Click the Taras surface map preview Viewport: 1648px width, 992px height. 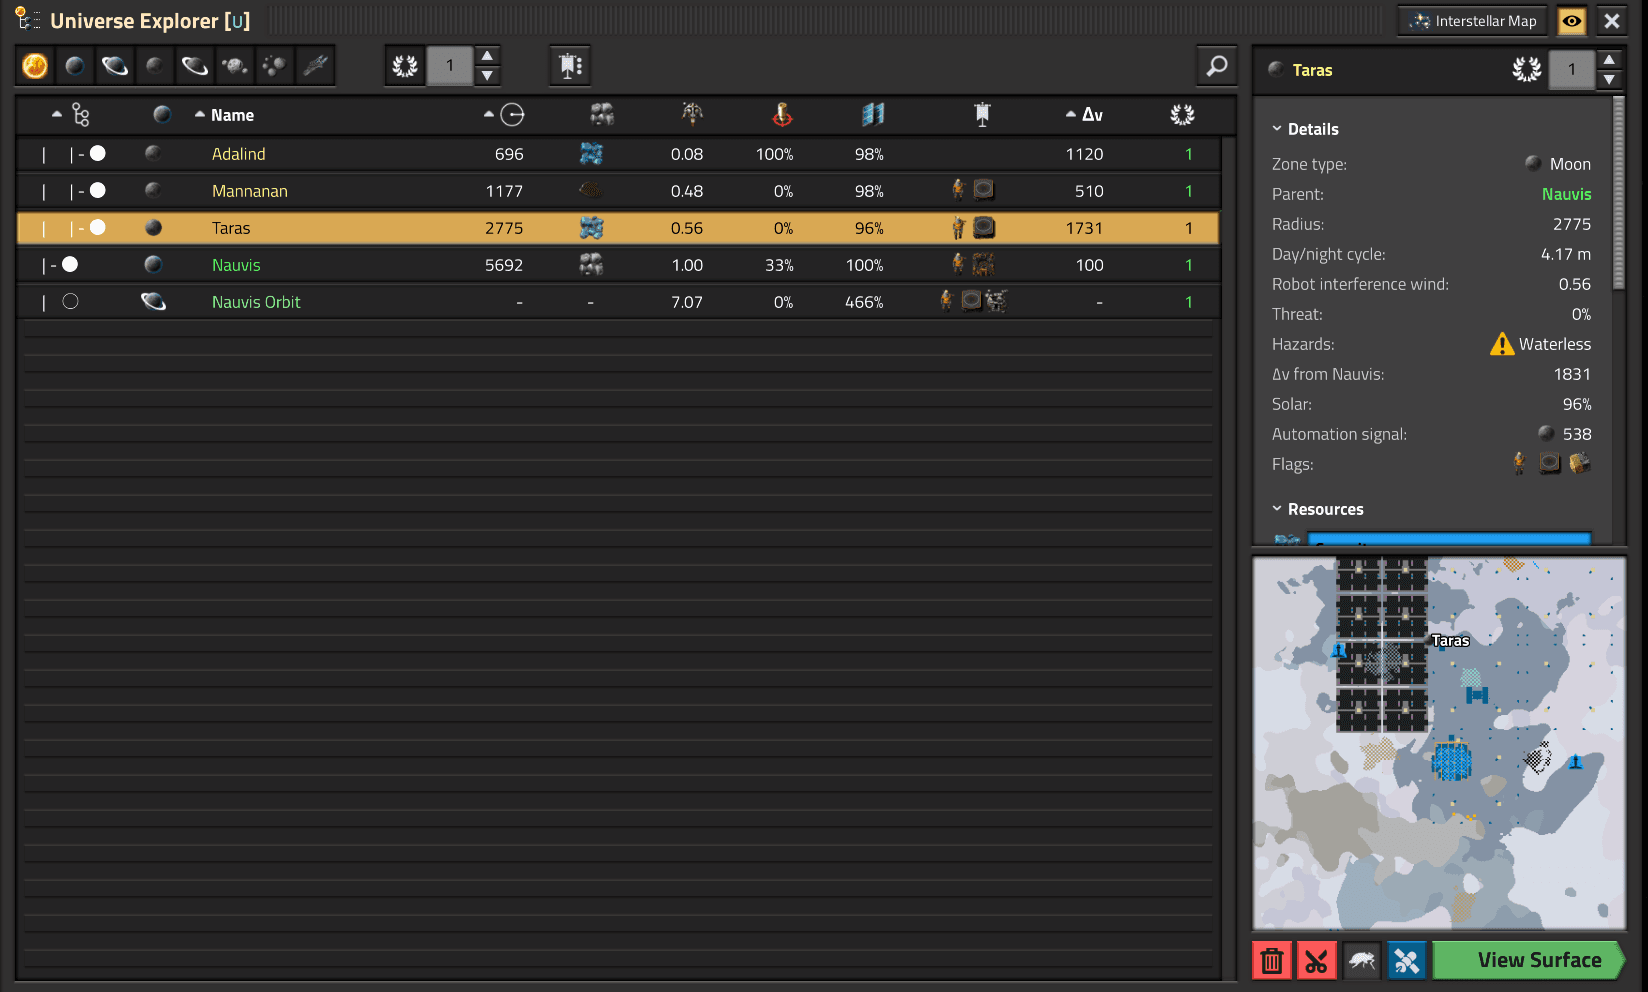tap(1439, 743)
